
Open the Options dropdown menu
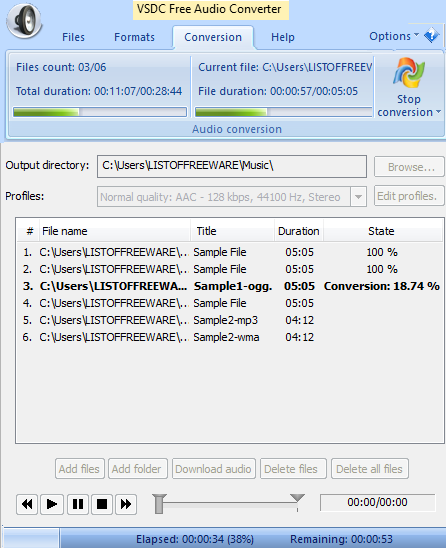tap(394, 36)
